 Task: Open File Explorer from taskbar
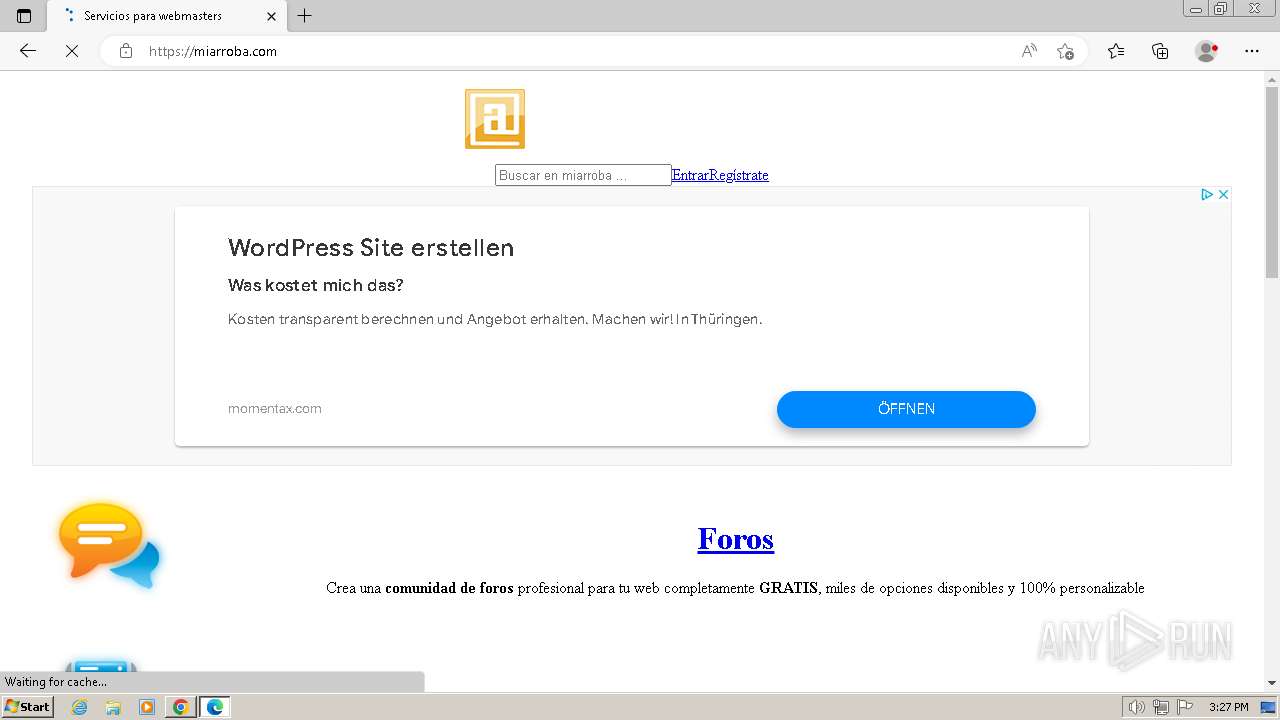tap(113, 707)
